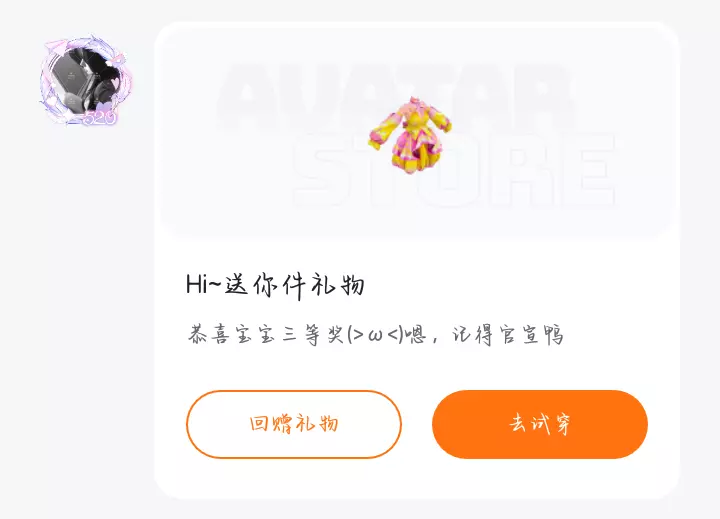
Task: Tap the '礼物' word in the title
Action: tap(338, 285)
